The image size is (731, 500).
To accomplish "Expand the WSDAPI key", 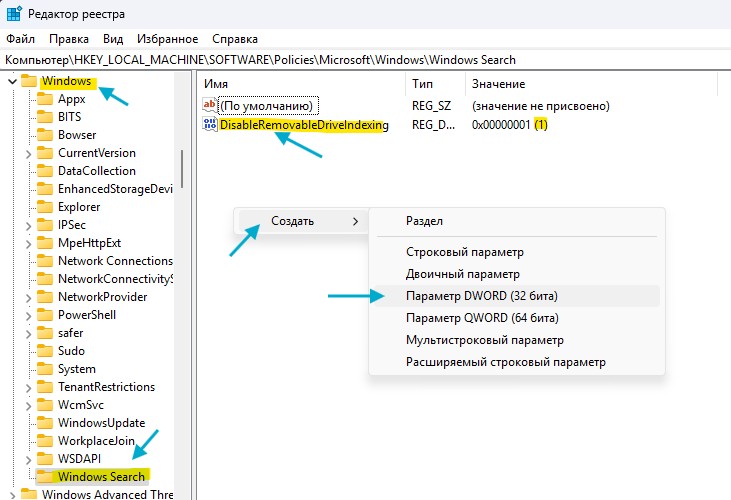I will (x=28, y=459).
